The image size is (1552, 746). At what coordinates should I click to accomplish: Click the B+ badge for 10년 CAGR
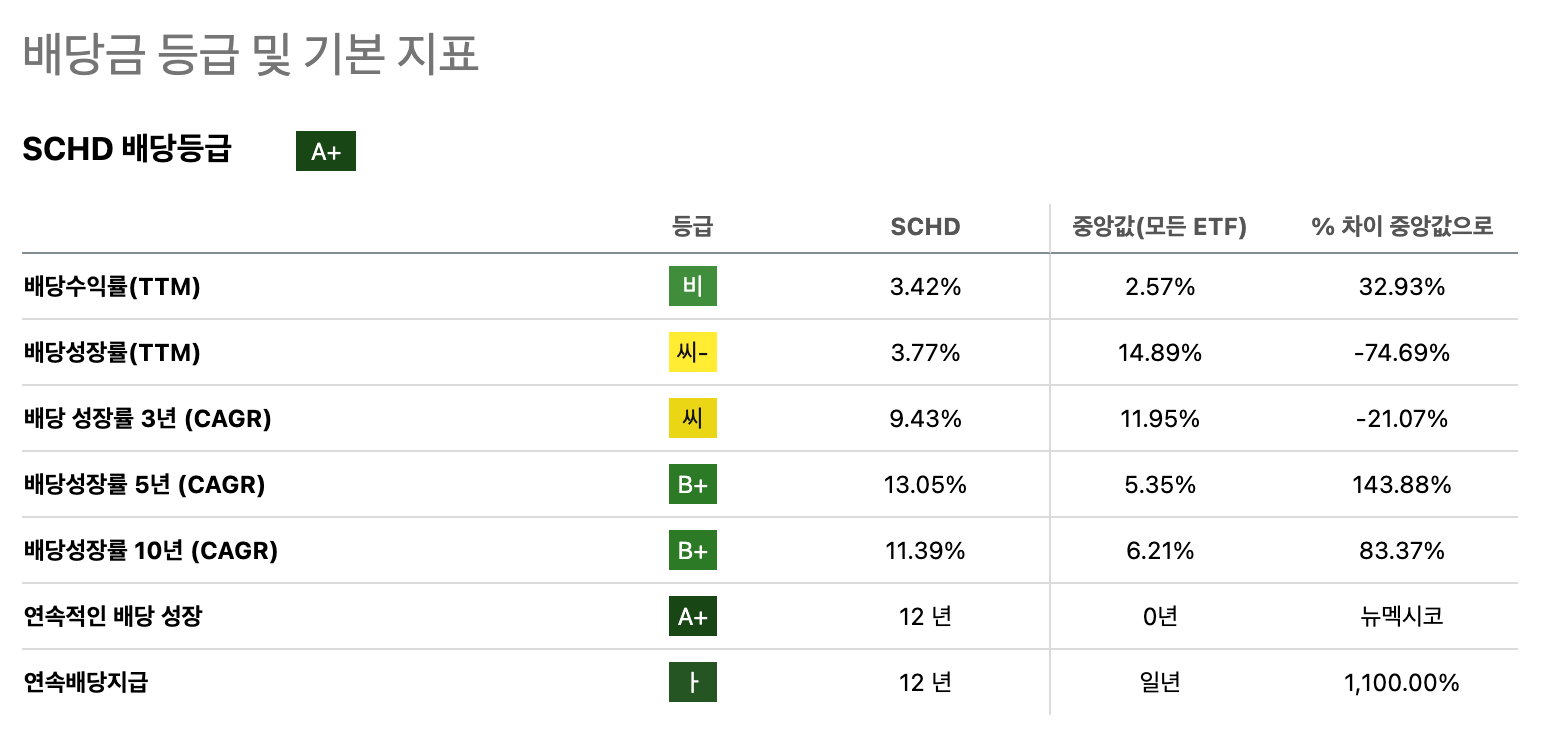tap(693, 551)
